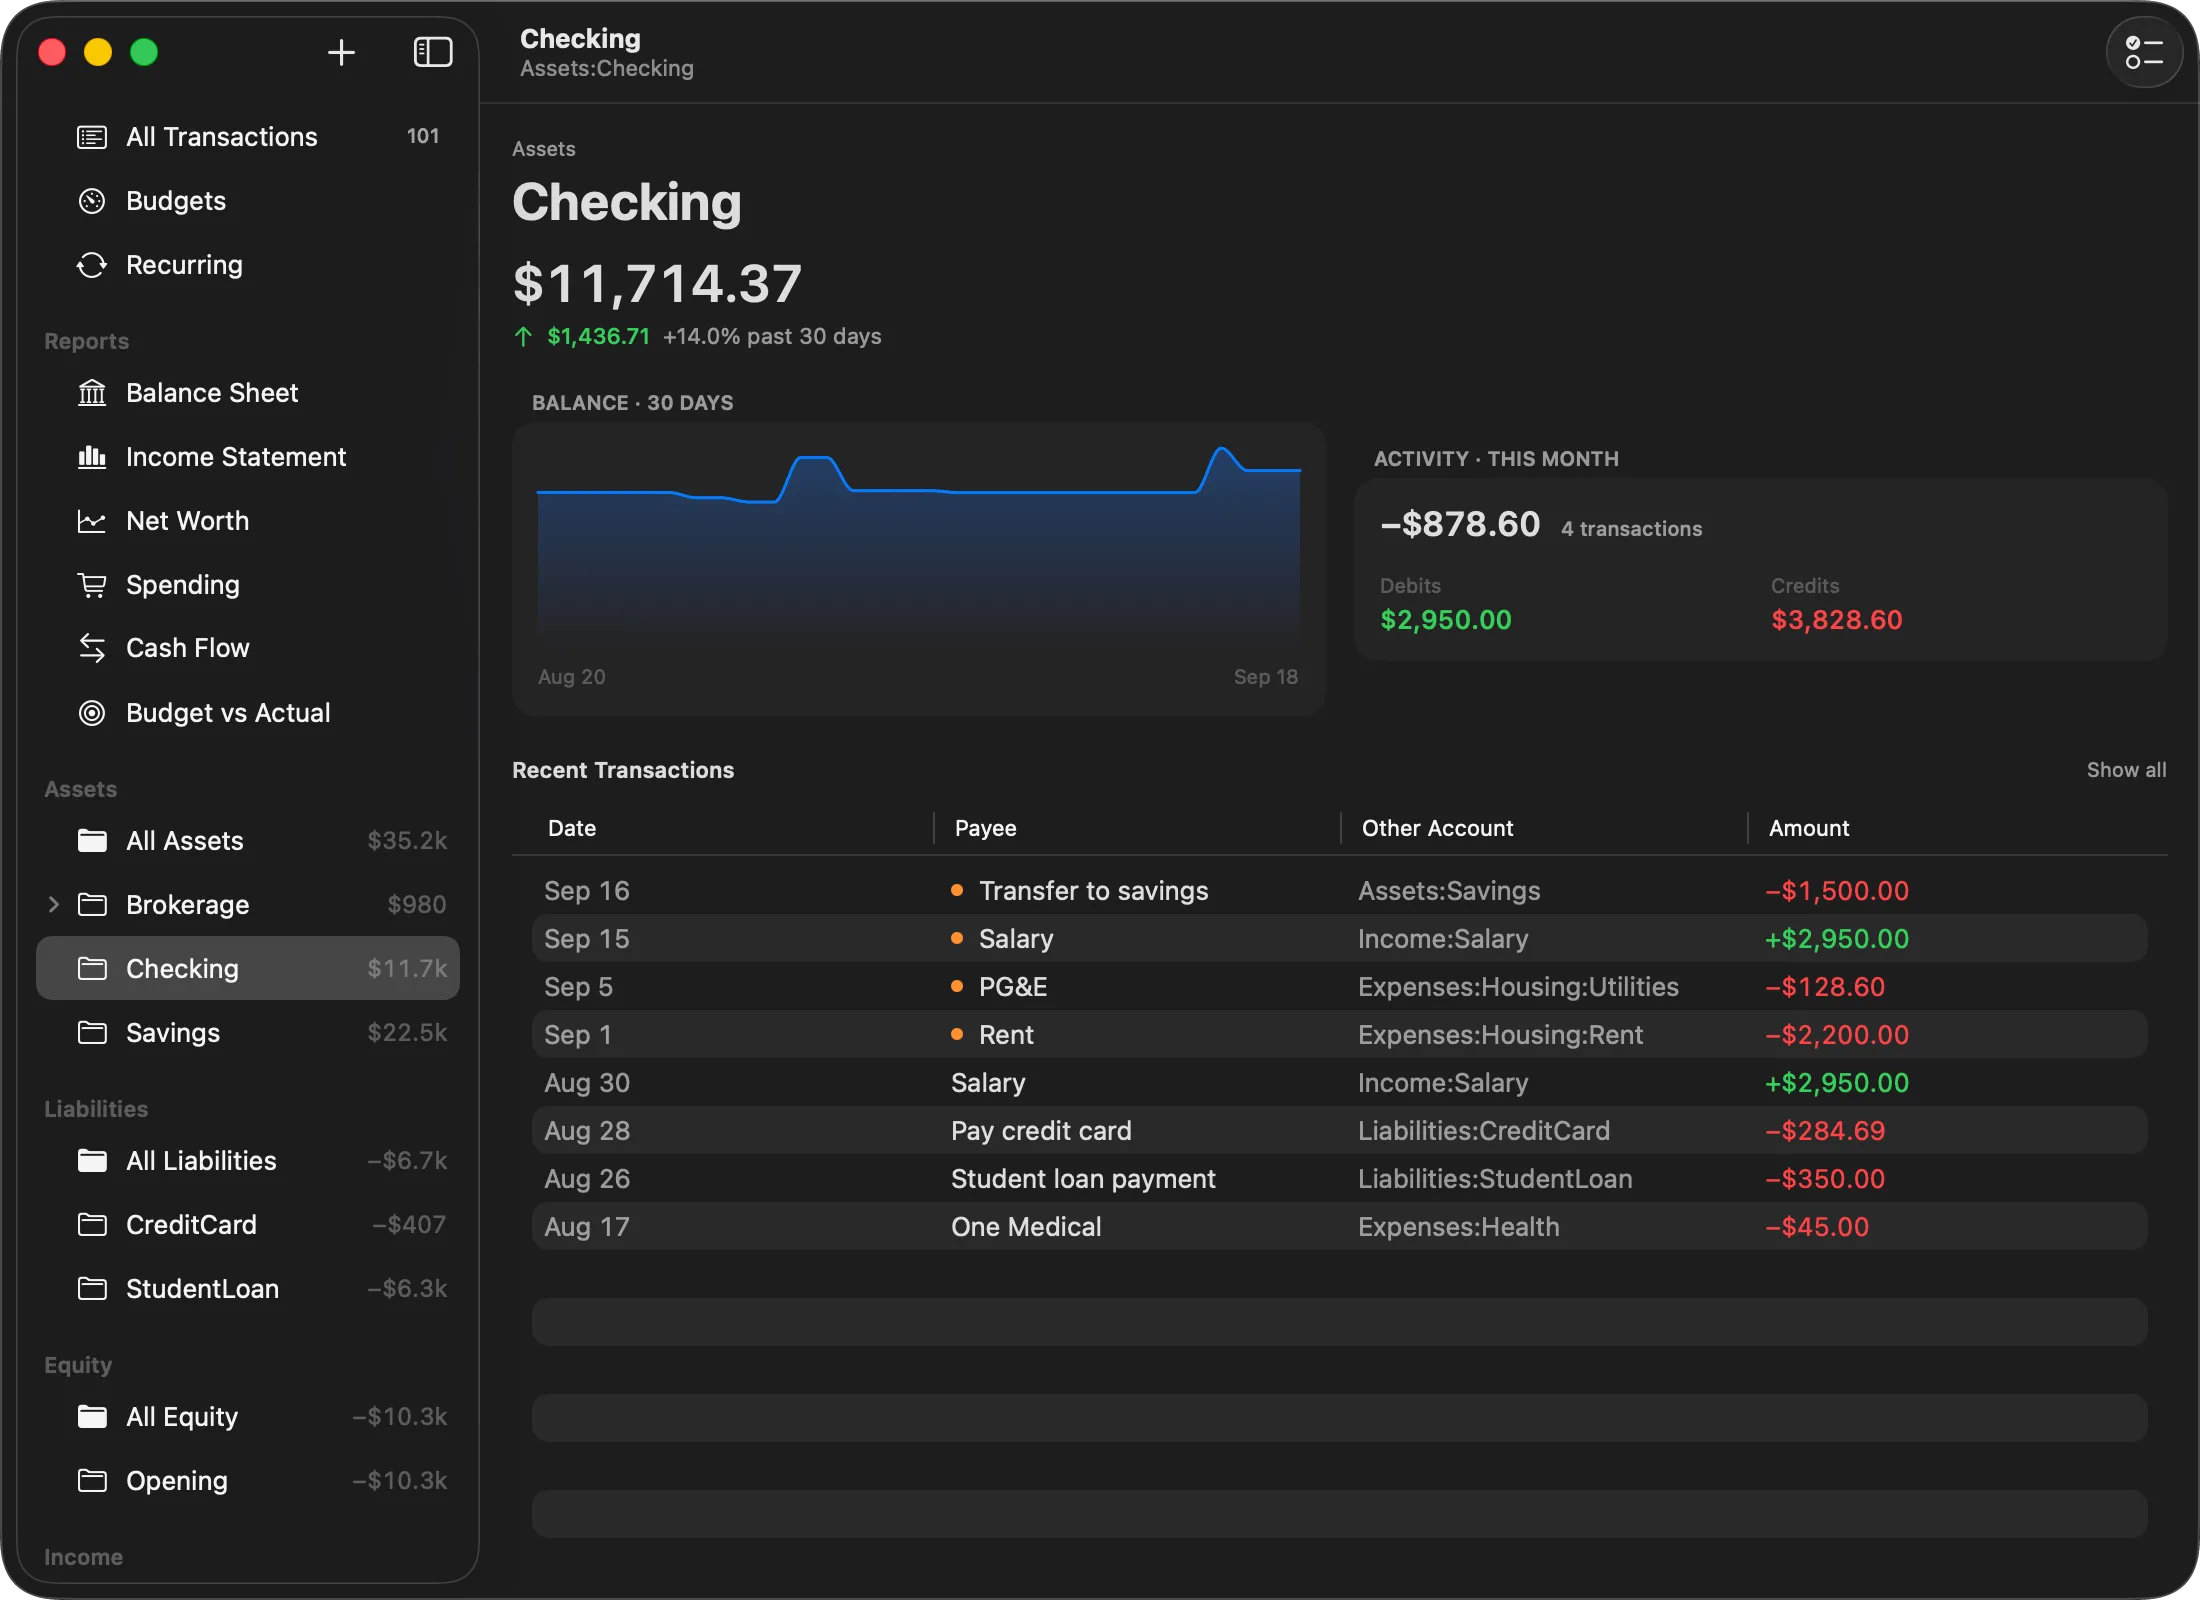Click the 30-day balance chart
The width and height of the screenshot is (2200, 1600).
coord(919,569)
